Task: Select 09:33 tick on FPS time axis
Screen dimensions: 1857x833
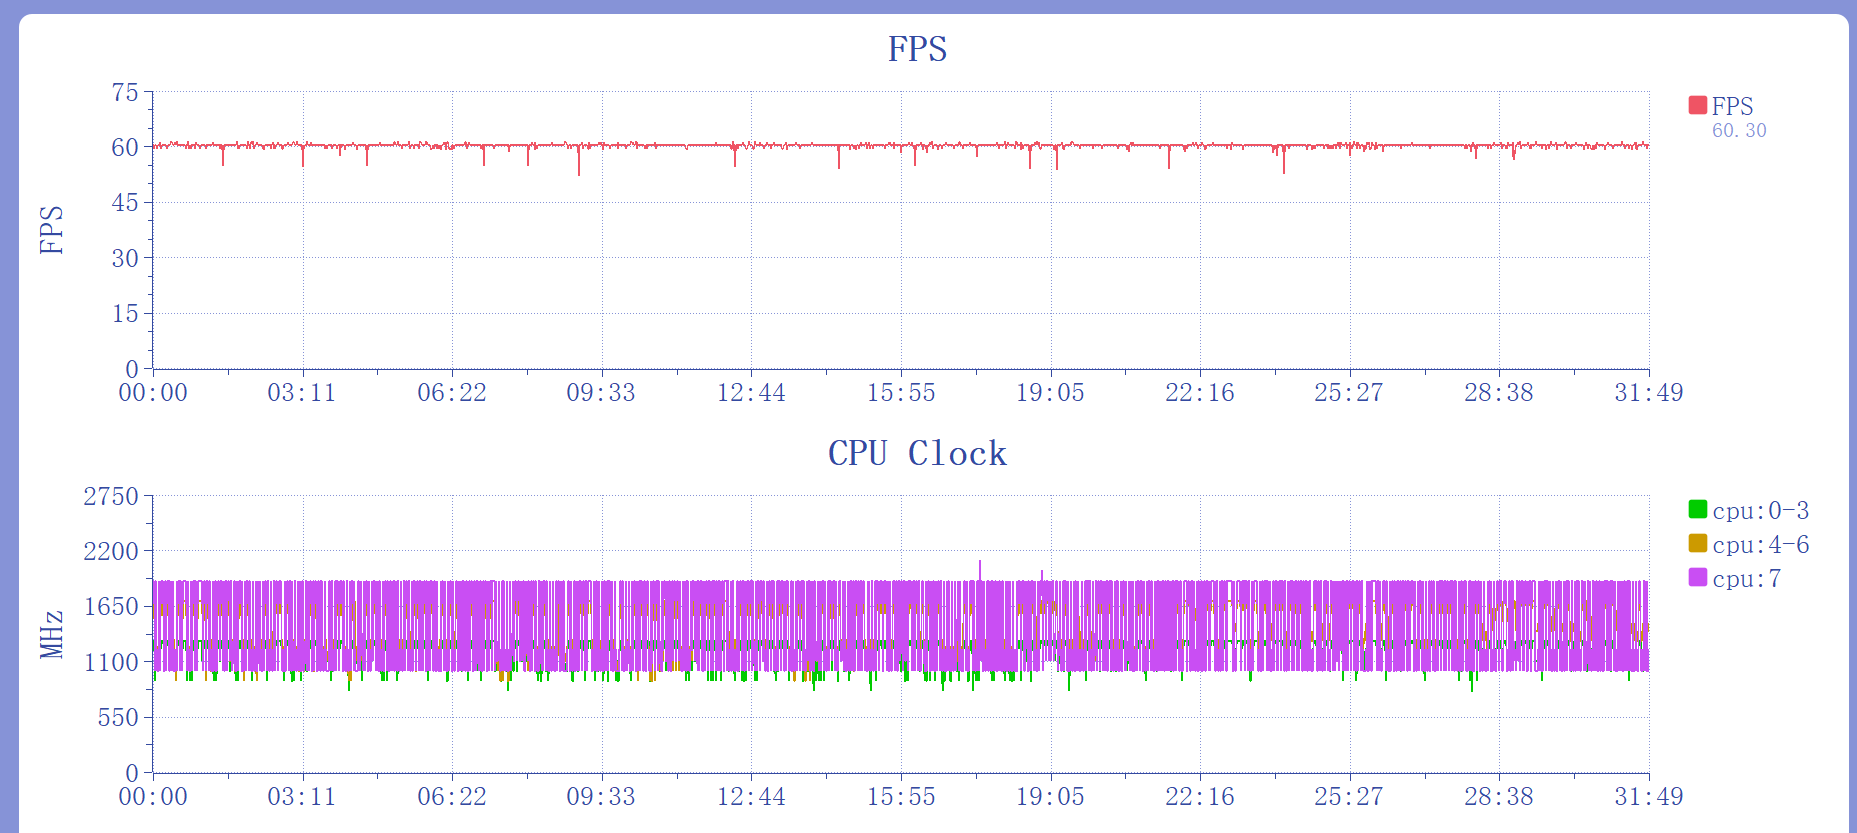Action: [x=601, y=392]
